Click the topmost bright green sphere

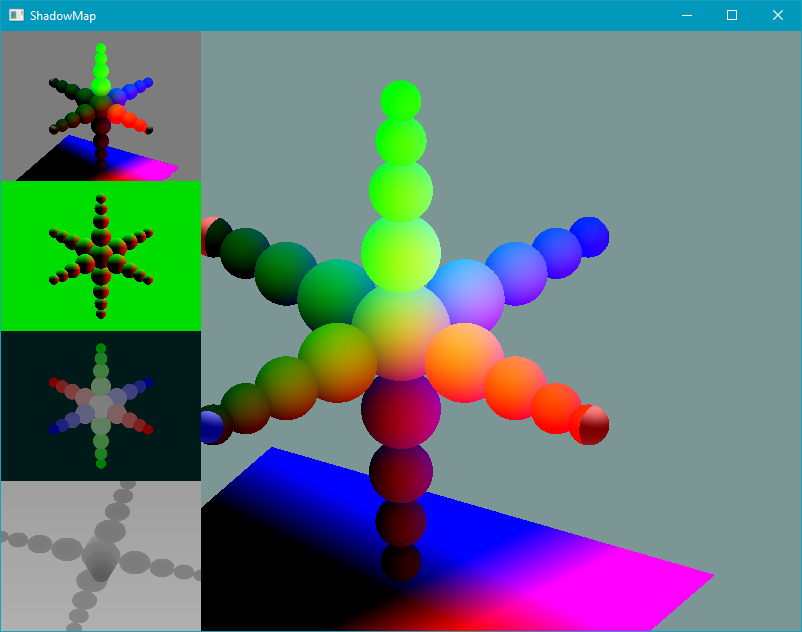[x=400, y=100]
